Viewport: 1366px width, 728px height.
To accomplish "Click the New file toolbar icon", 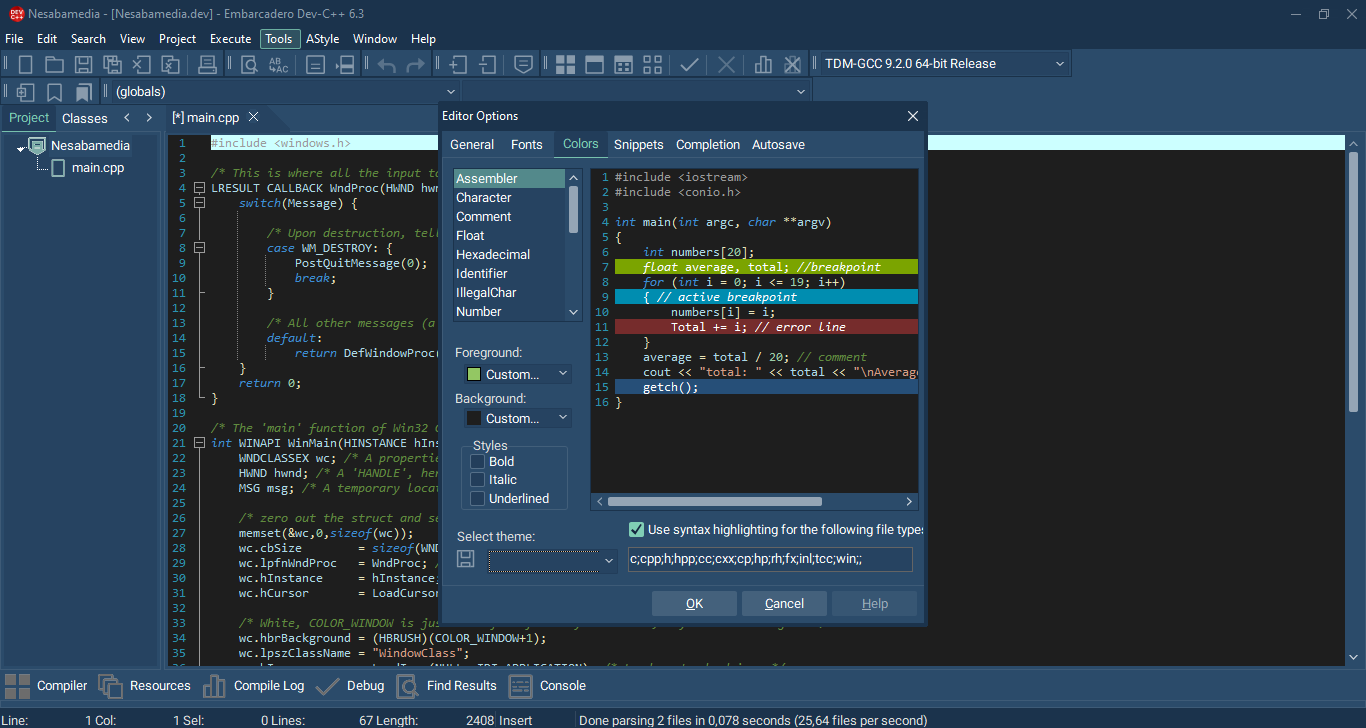I will tap(26, 64).
